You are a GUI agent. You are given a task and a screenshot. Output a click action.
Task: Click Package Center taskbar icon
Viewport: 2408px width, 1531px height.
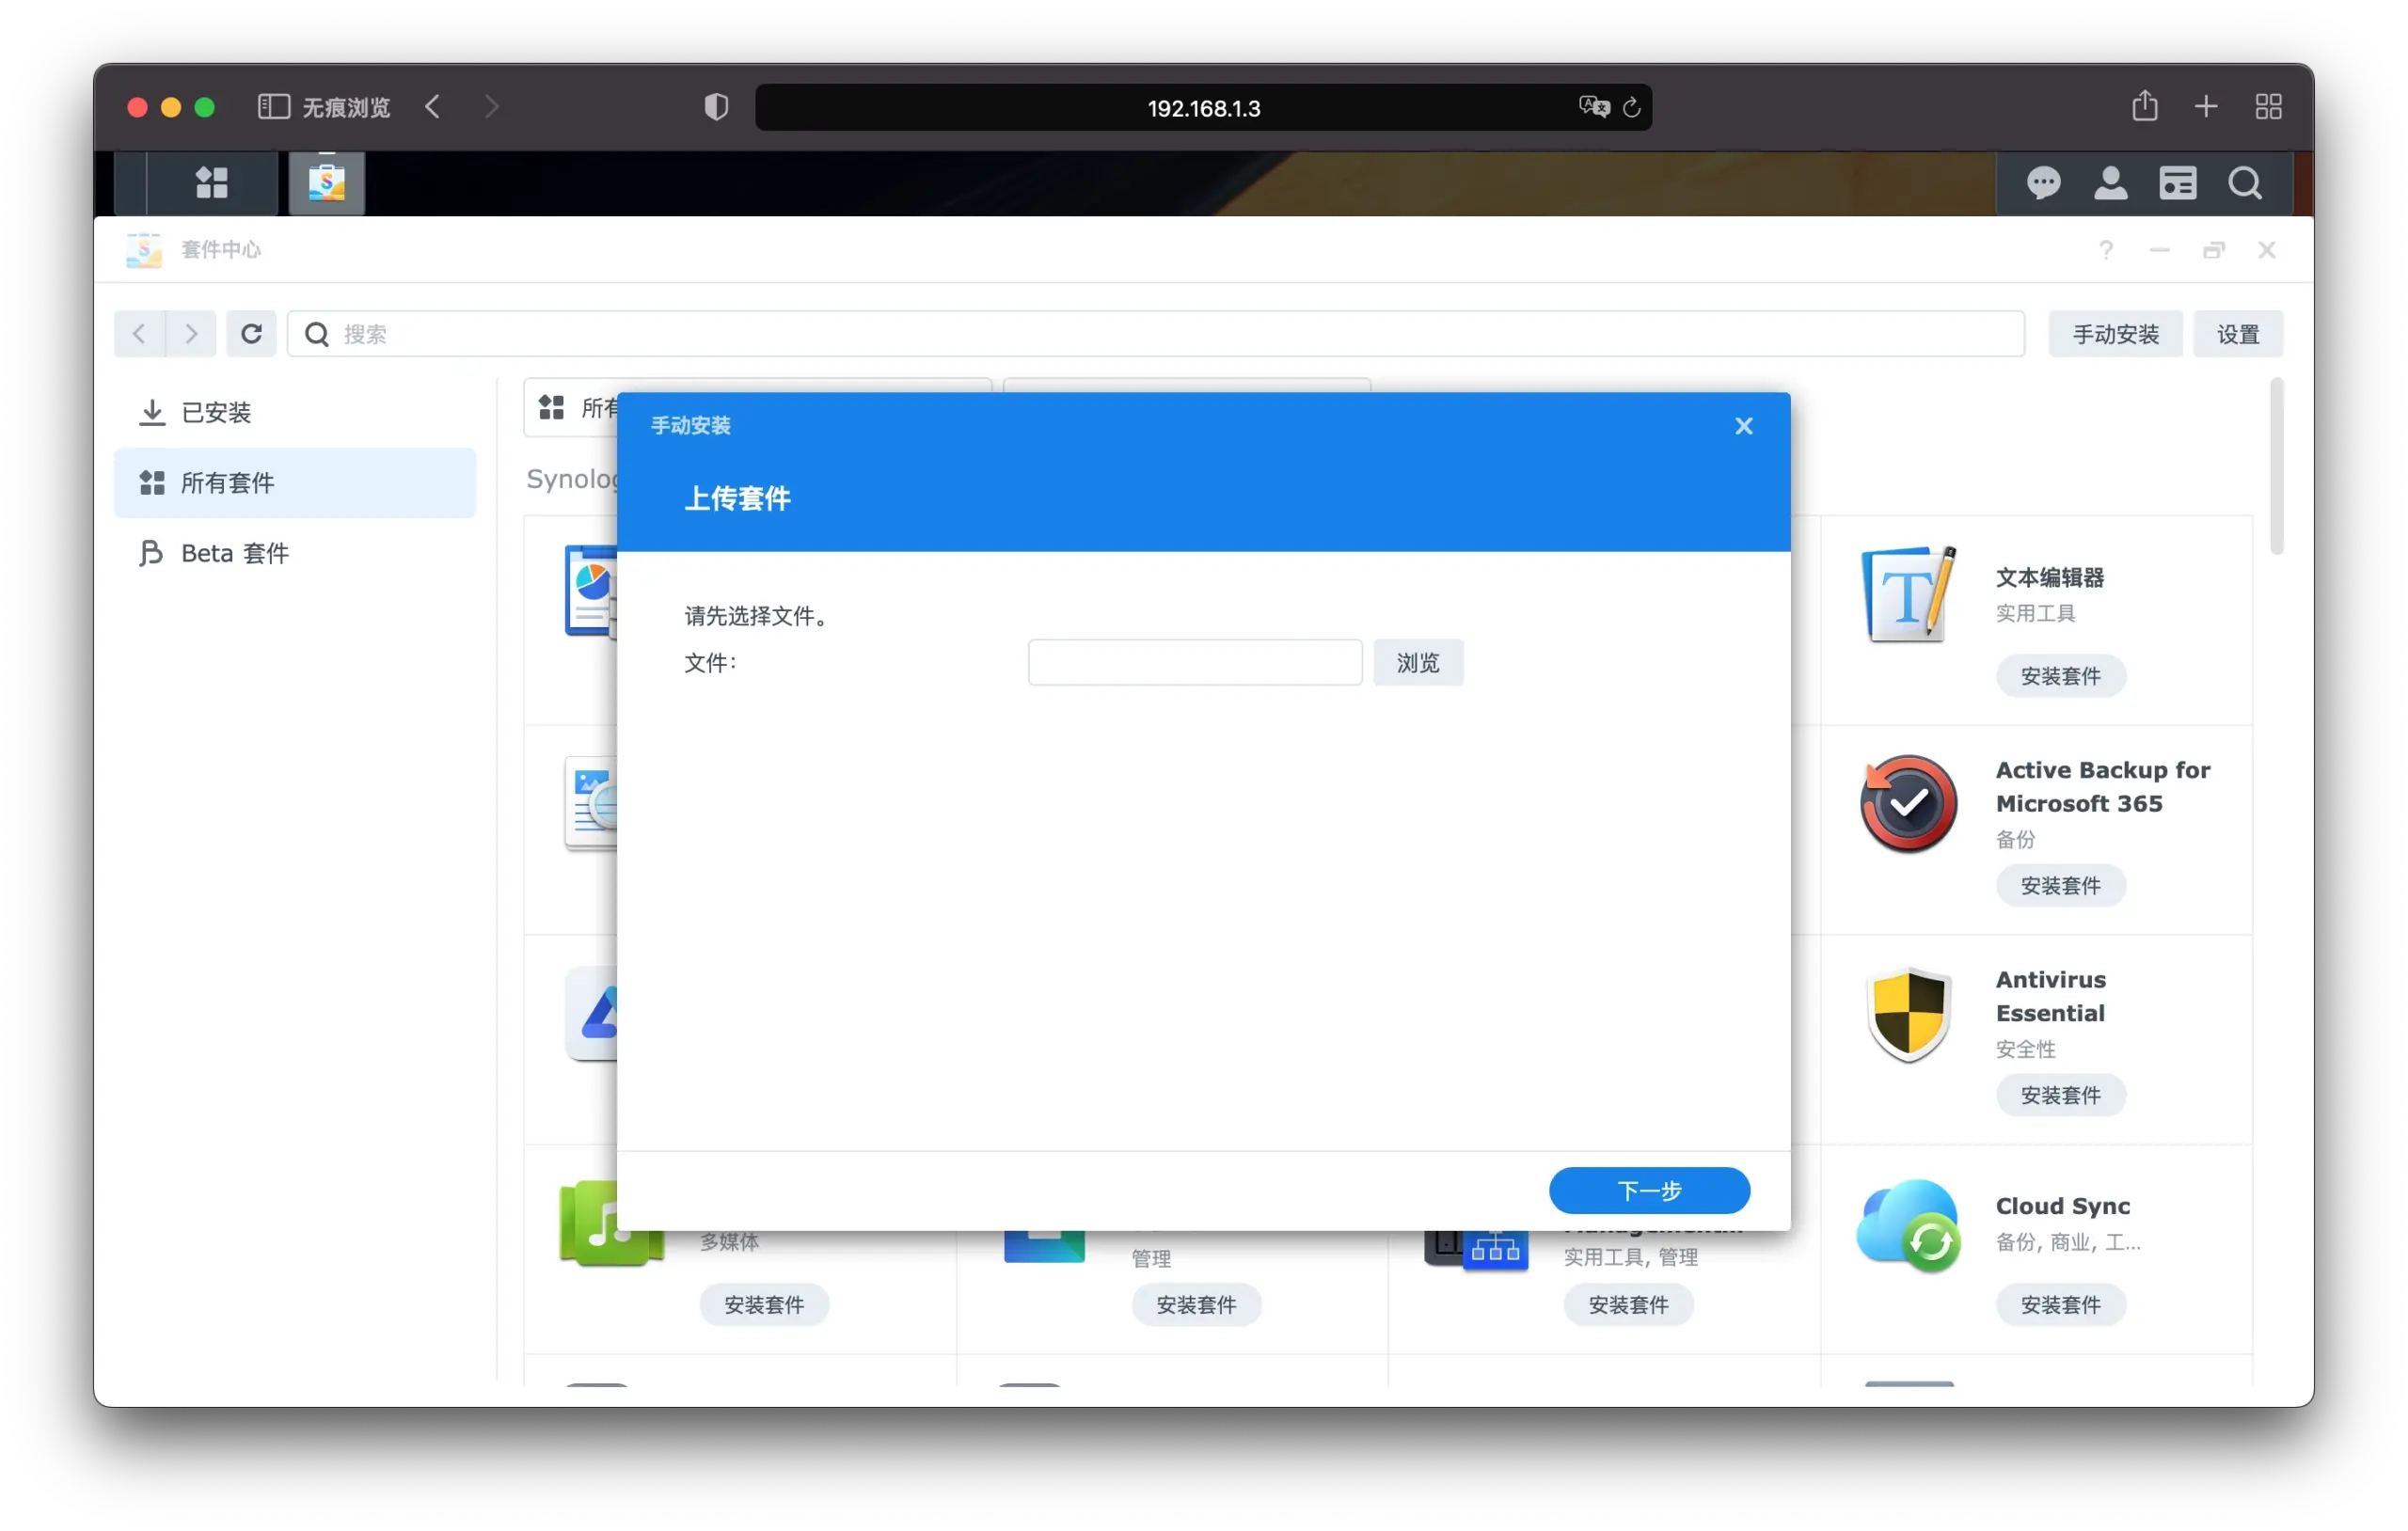point(327,183)
